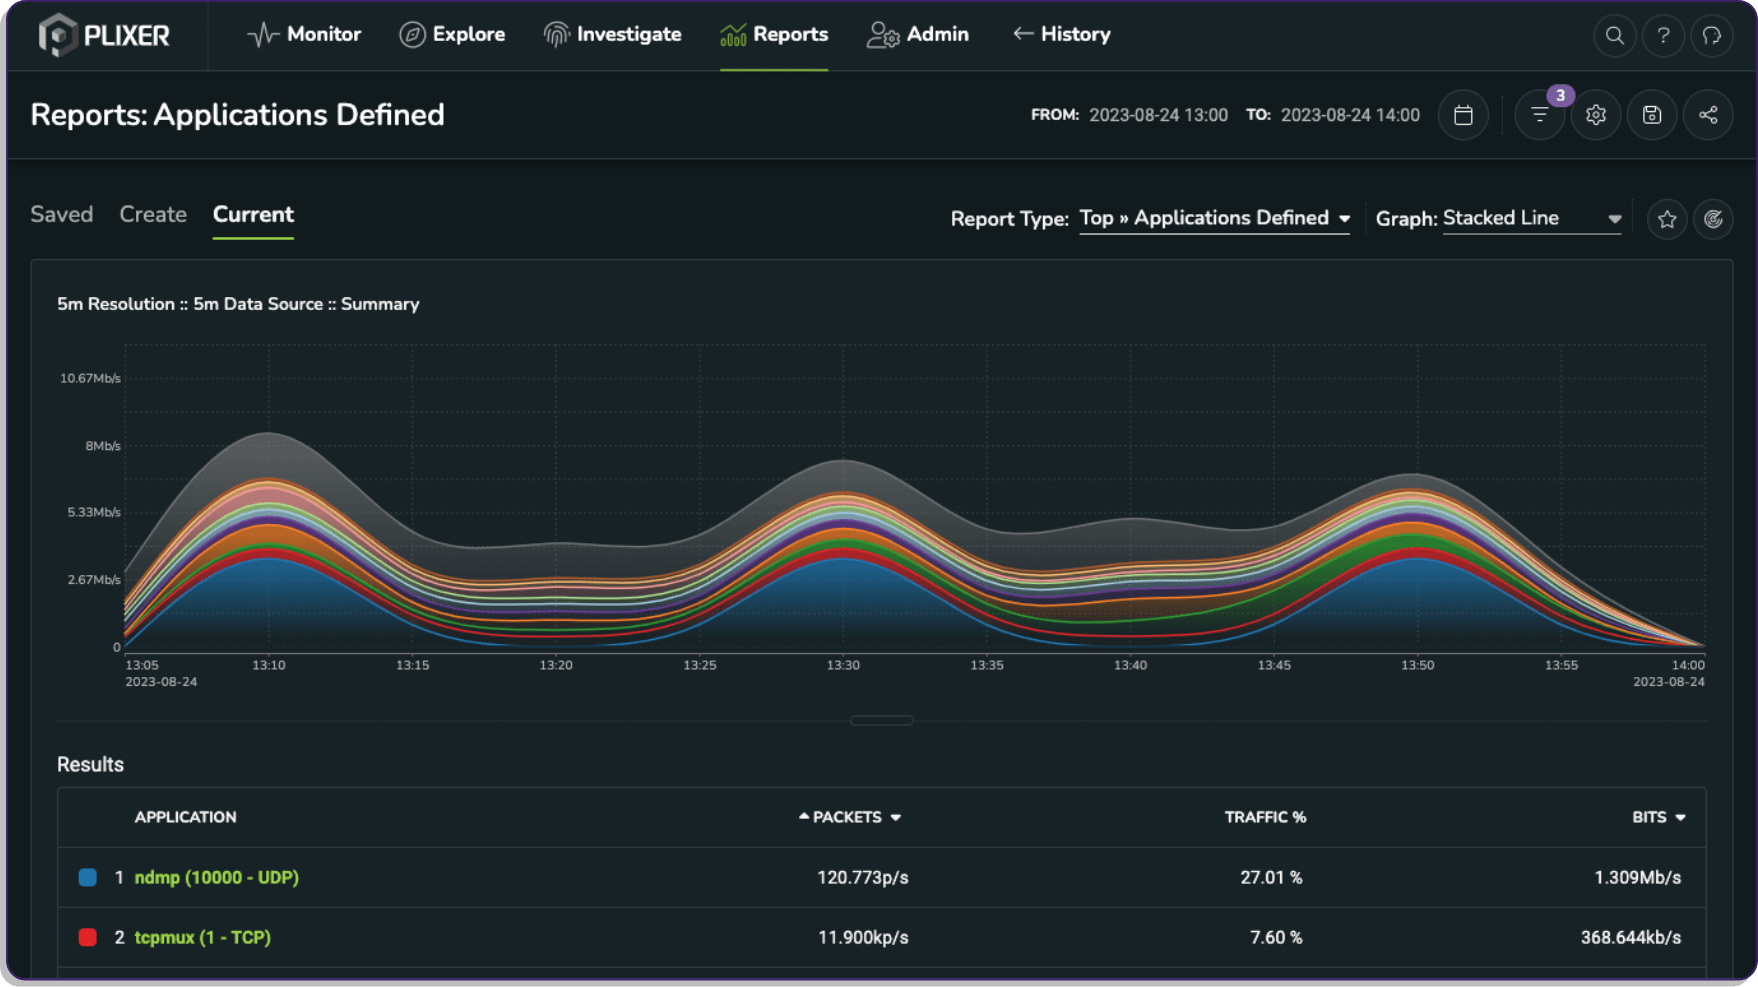Viewport: 1758px width, 987px height.
Task: Open the report settings gear
Action: click(x=1595, y=115)
